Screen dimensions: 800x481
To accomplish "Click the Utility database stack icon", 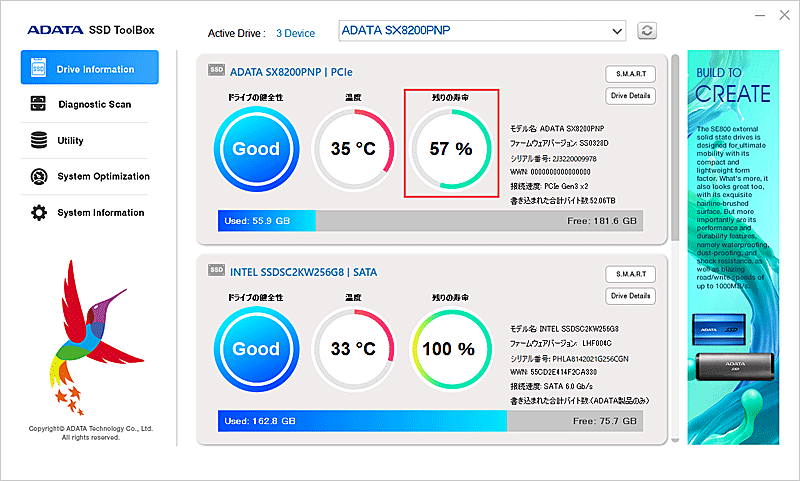I will click(x=39, y=140).
